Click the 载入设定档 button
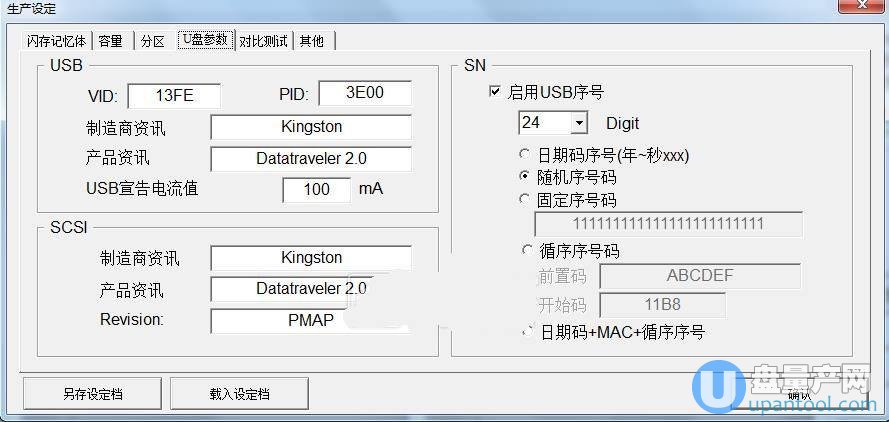The height and width of the screenshot is (422, 889). pyautogui.click(x=239, y=393)
